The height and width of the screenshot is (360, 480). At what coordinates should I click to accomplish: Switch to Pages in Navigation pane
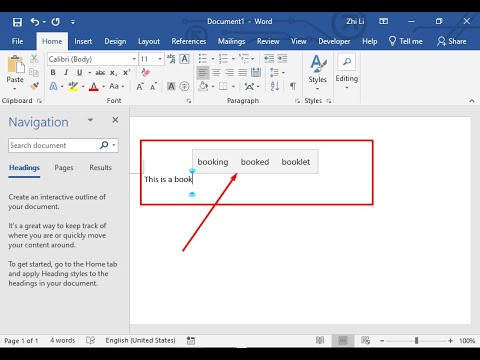(64, 168)
